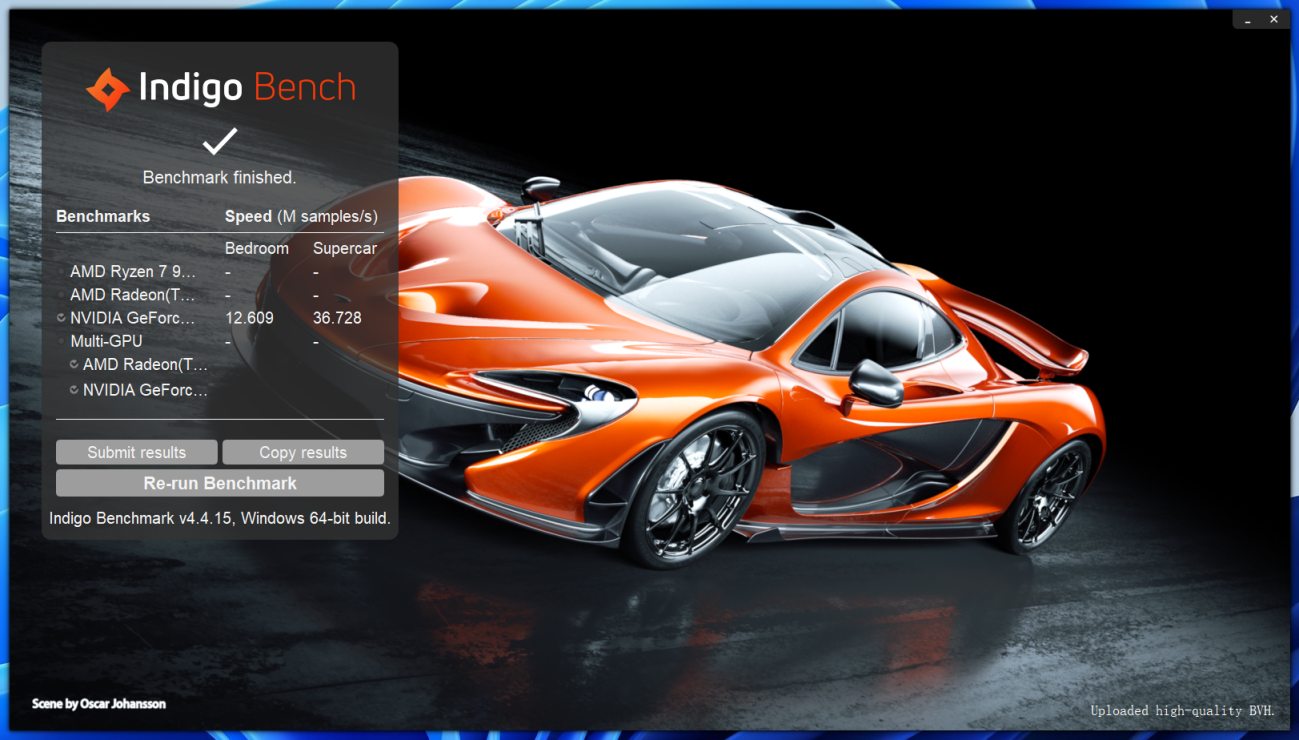Image resolution: width=1299 pixels, height=740 pixels.
Task: Click the white benchmark finished checkmark icon
Action: point(220,141)
